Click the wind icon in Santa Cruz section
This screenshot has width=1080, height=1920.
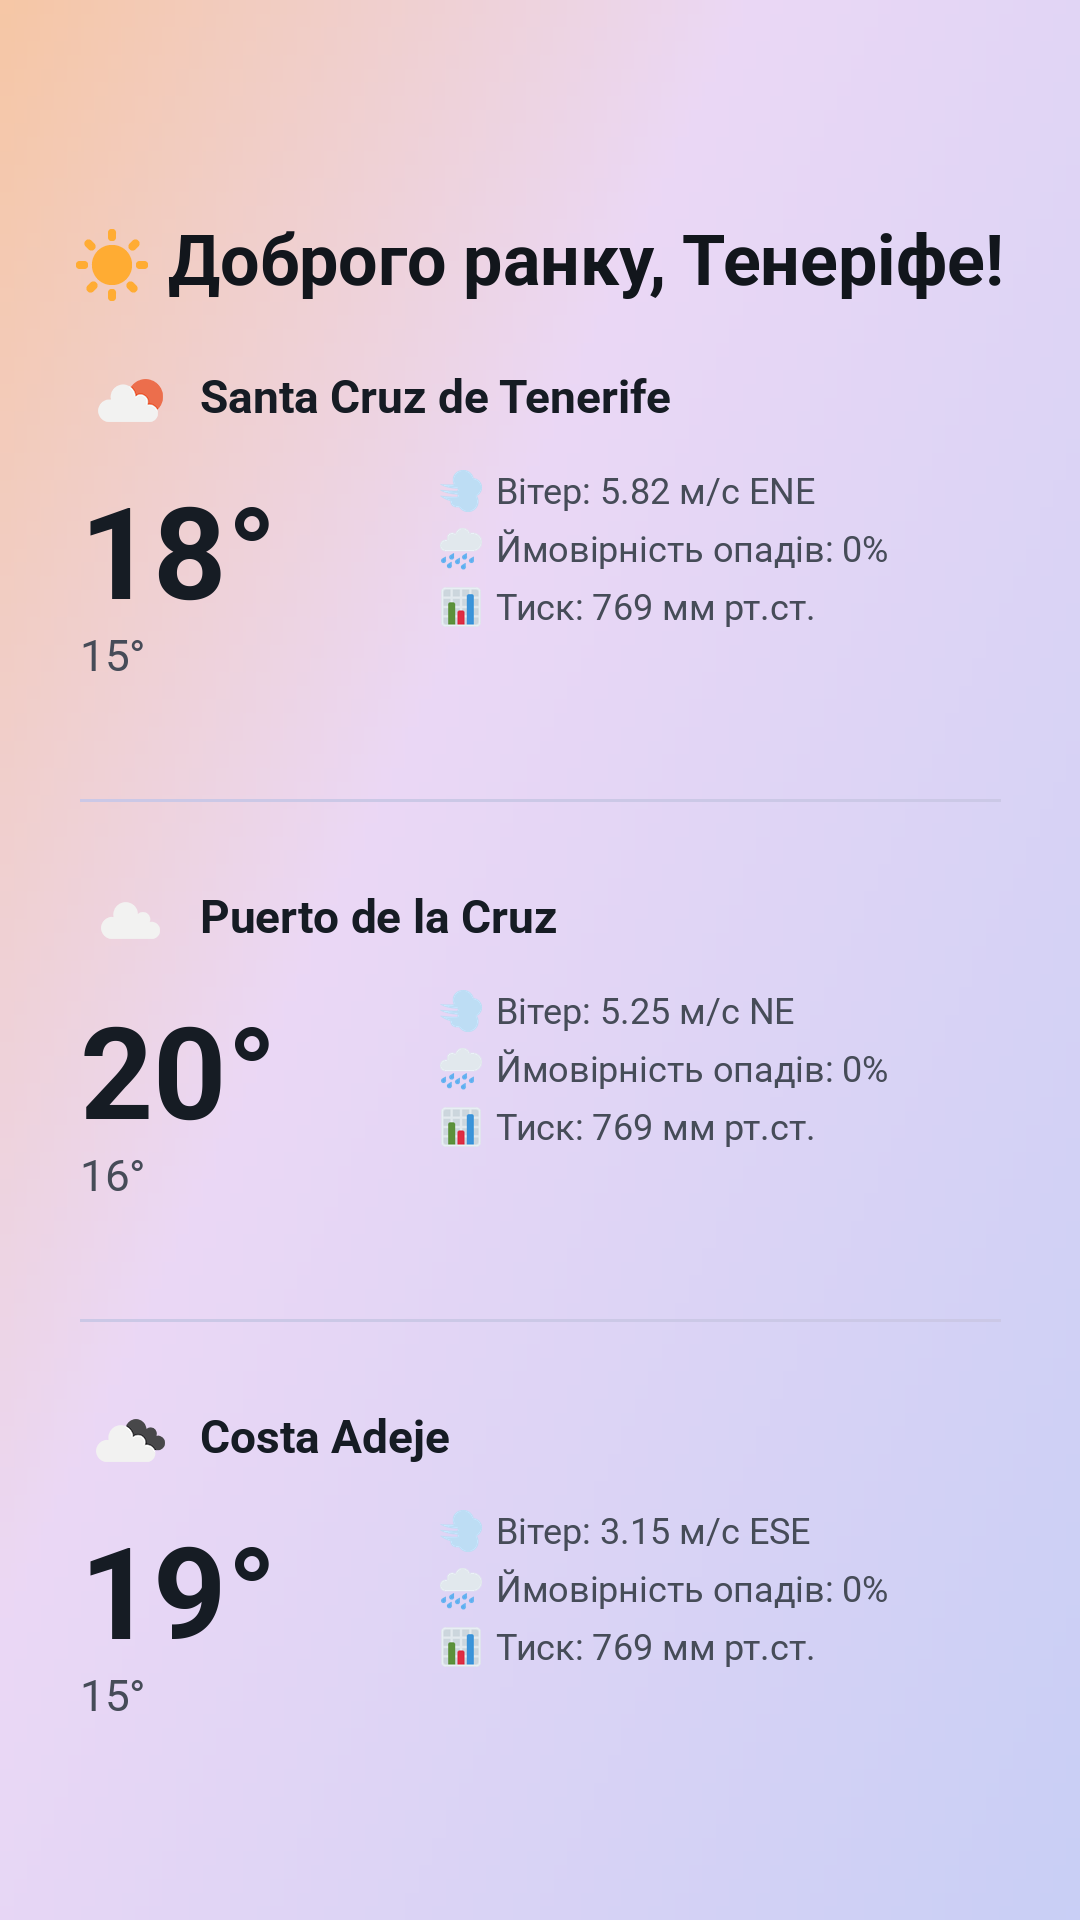point(461,492)
